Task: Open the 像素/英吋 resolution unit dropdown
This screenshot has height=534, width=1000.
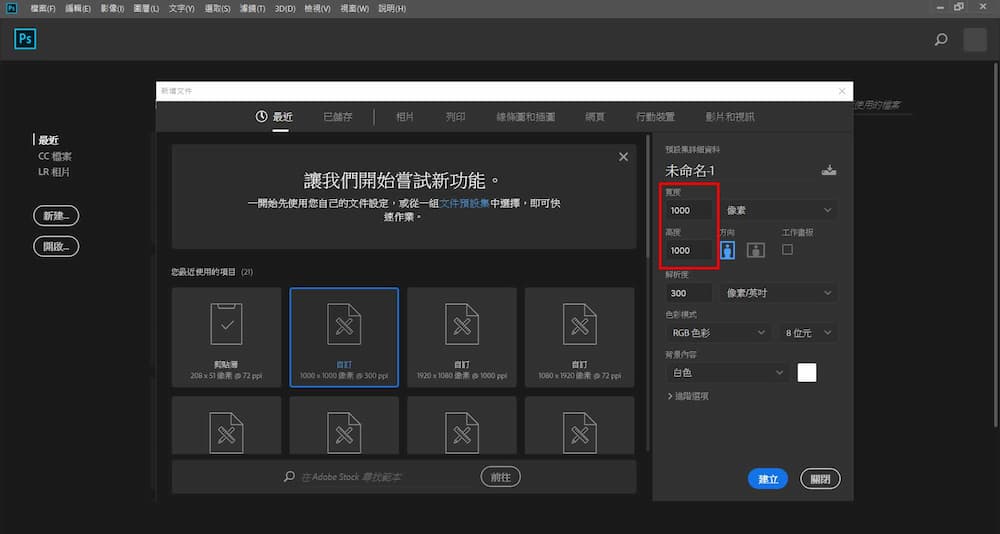Action: coord(779,293)
